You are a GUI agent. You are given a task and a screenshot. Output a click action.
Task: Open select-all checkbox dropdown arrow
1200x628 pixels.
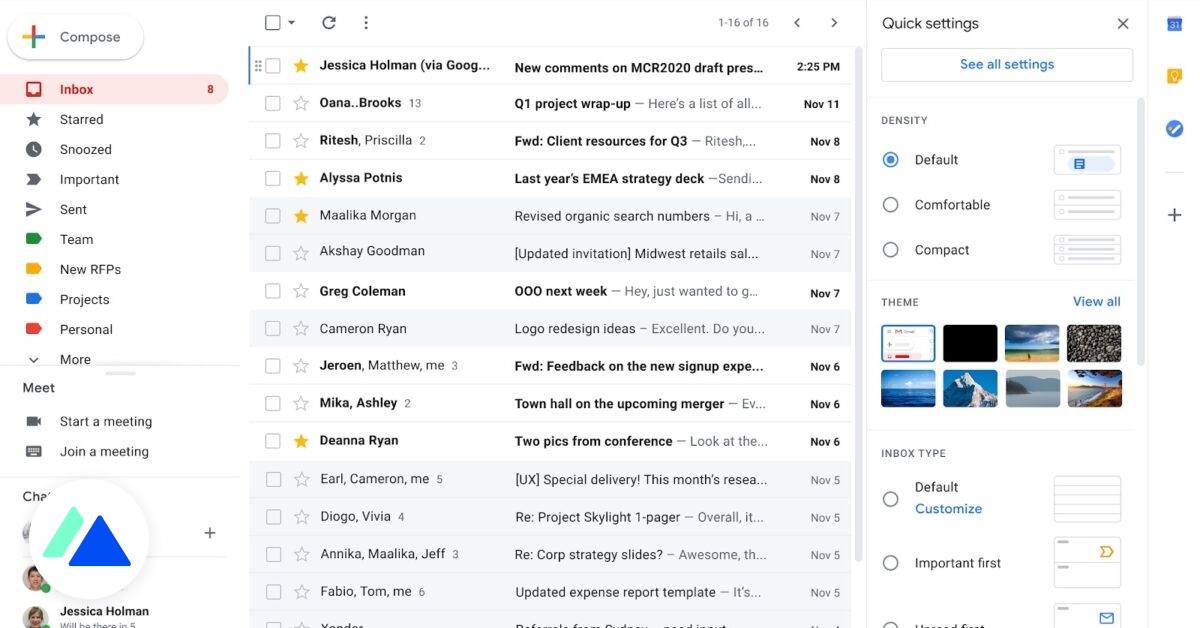[x=291, y=22]
